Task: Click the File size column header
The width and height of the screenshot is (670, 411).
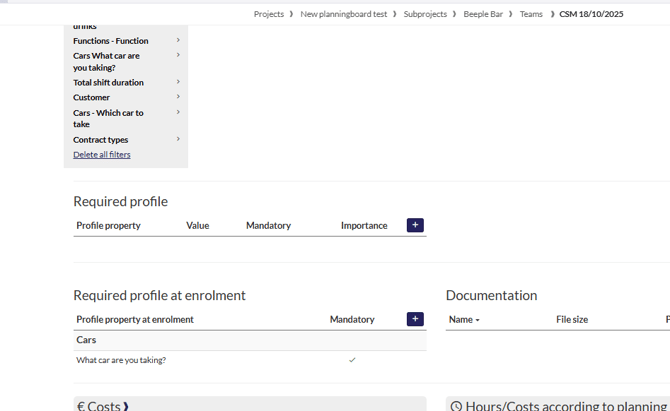Action: [x=572, y=320]
